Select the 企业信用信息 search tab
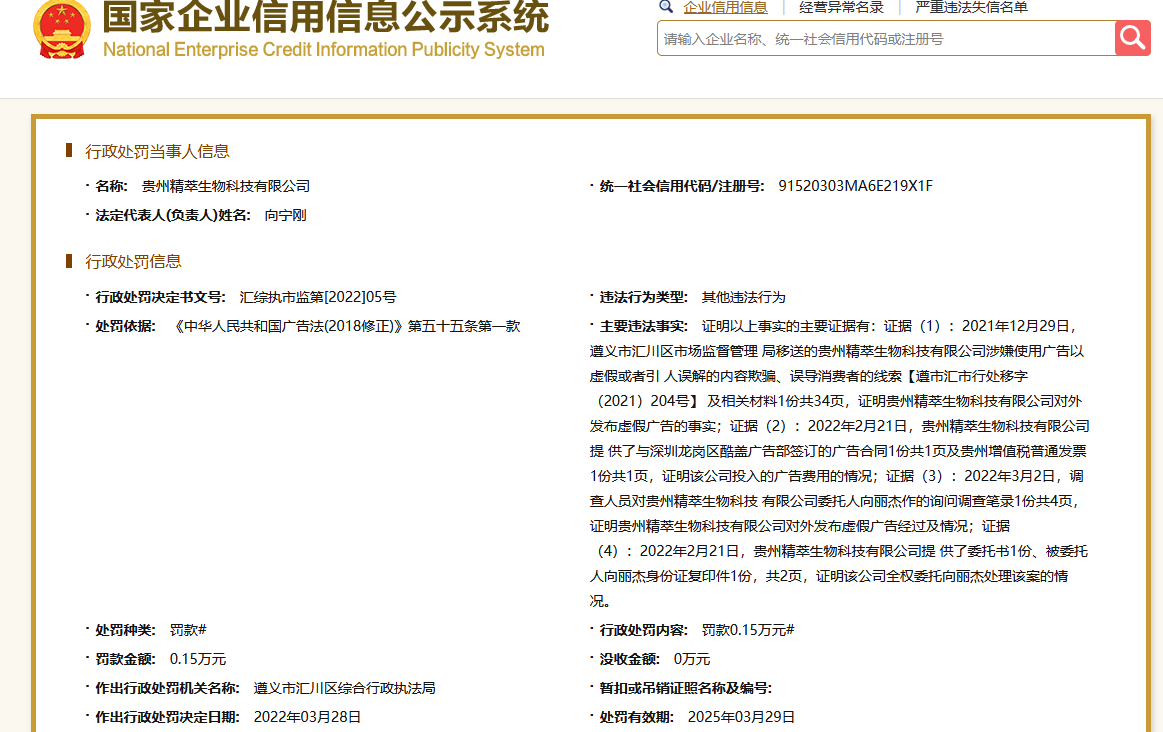The image size is (1163, 732). point(725,7)
